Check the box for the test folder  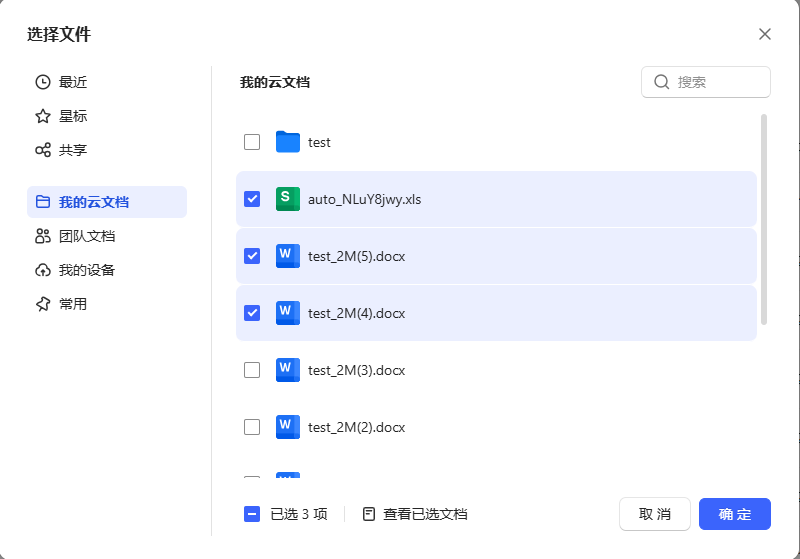(252, 142)
